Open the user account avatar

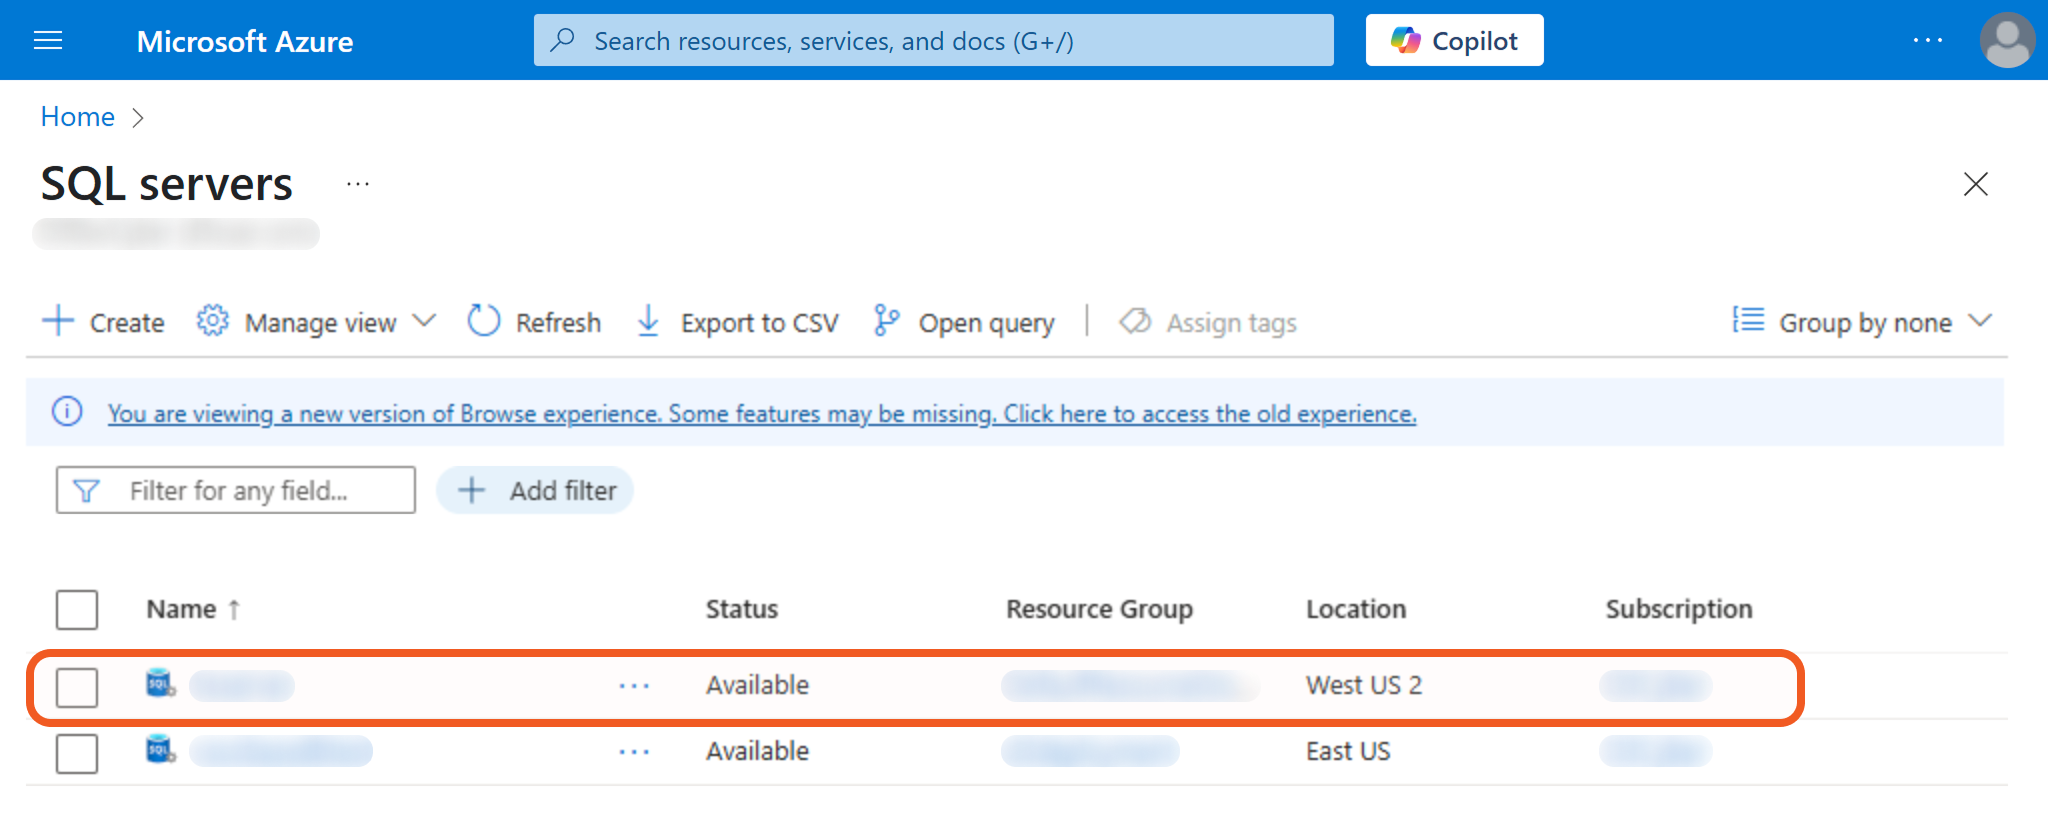[x=2006, y=40]
